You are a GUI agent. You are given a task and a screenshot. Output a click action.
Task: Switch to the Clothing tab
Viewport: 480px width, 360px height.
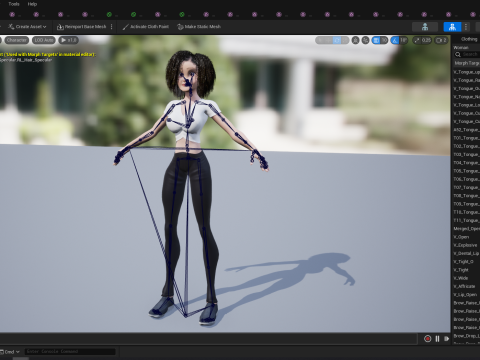pos(469,39)
